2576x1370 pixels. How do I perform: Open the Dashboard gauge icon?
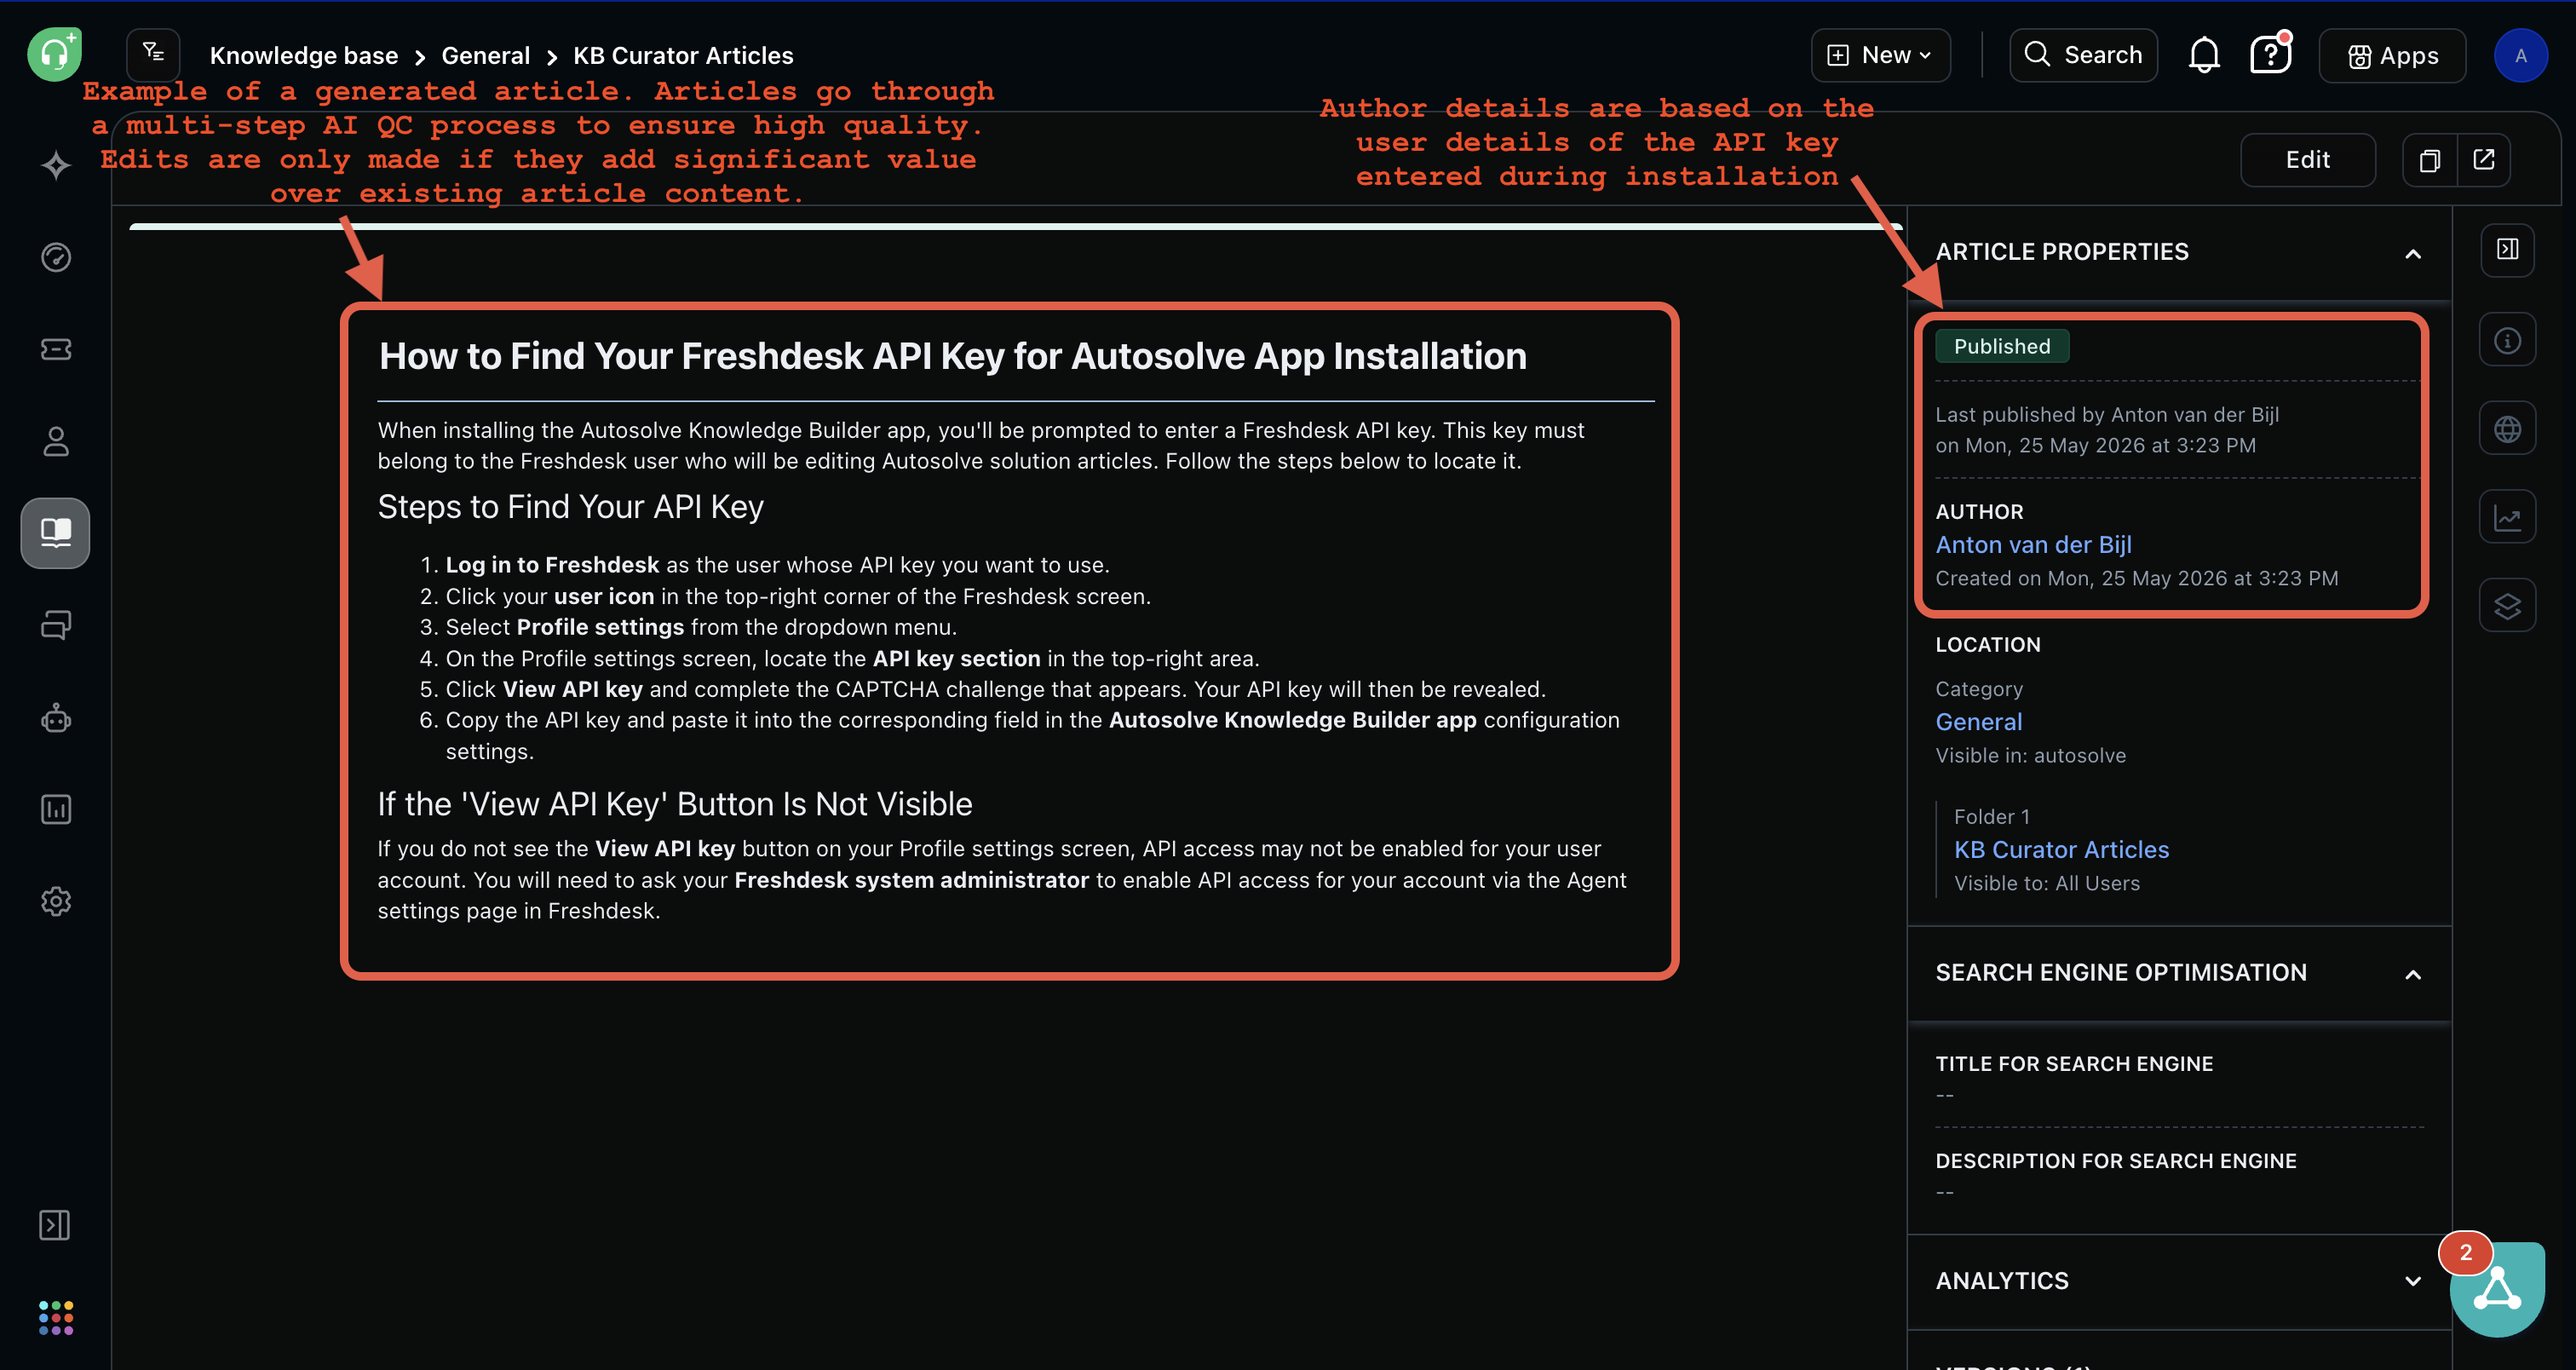[x=56, y=257]
